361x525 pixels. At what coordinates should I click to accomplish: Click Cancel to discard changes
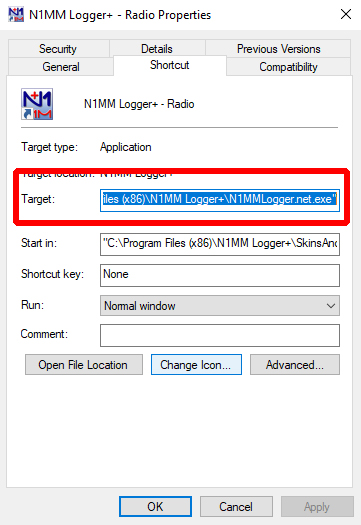click(236, 507)
